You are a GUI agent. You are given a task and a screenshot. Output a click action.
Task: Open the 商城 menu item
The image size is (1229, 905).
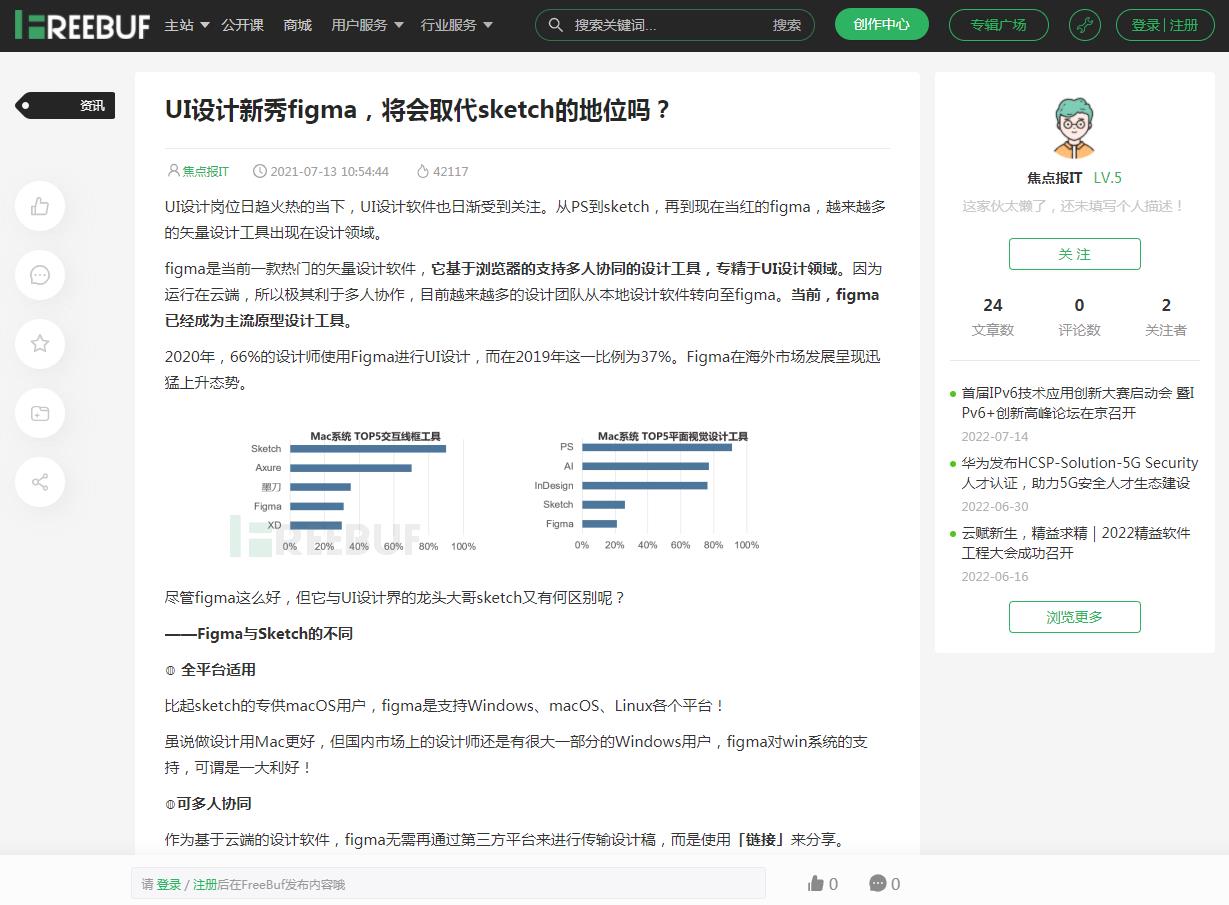coord(298,25)
